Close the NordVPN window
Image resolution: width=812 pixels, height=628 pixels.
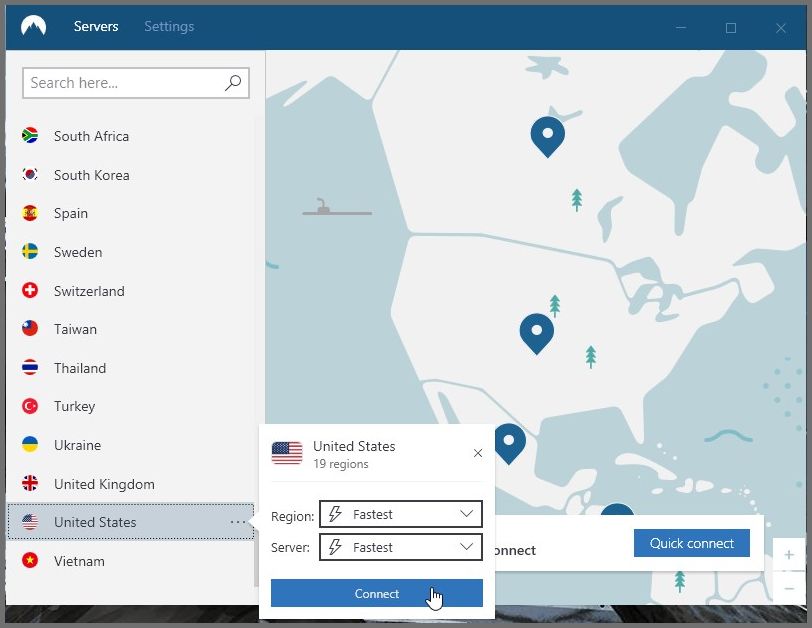click(x=781, y=28)
